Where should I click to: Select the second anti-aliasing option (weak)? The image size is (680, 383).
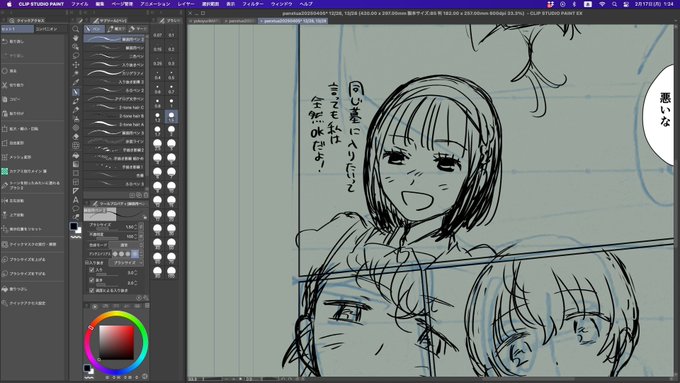tap(121, 254)
